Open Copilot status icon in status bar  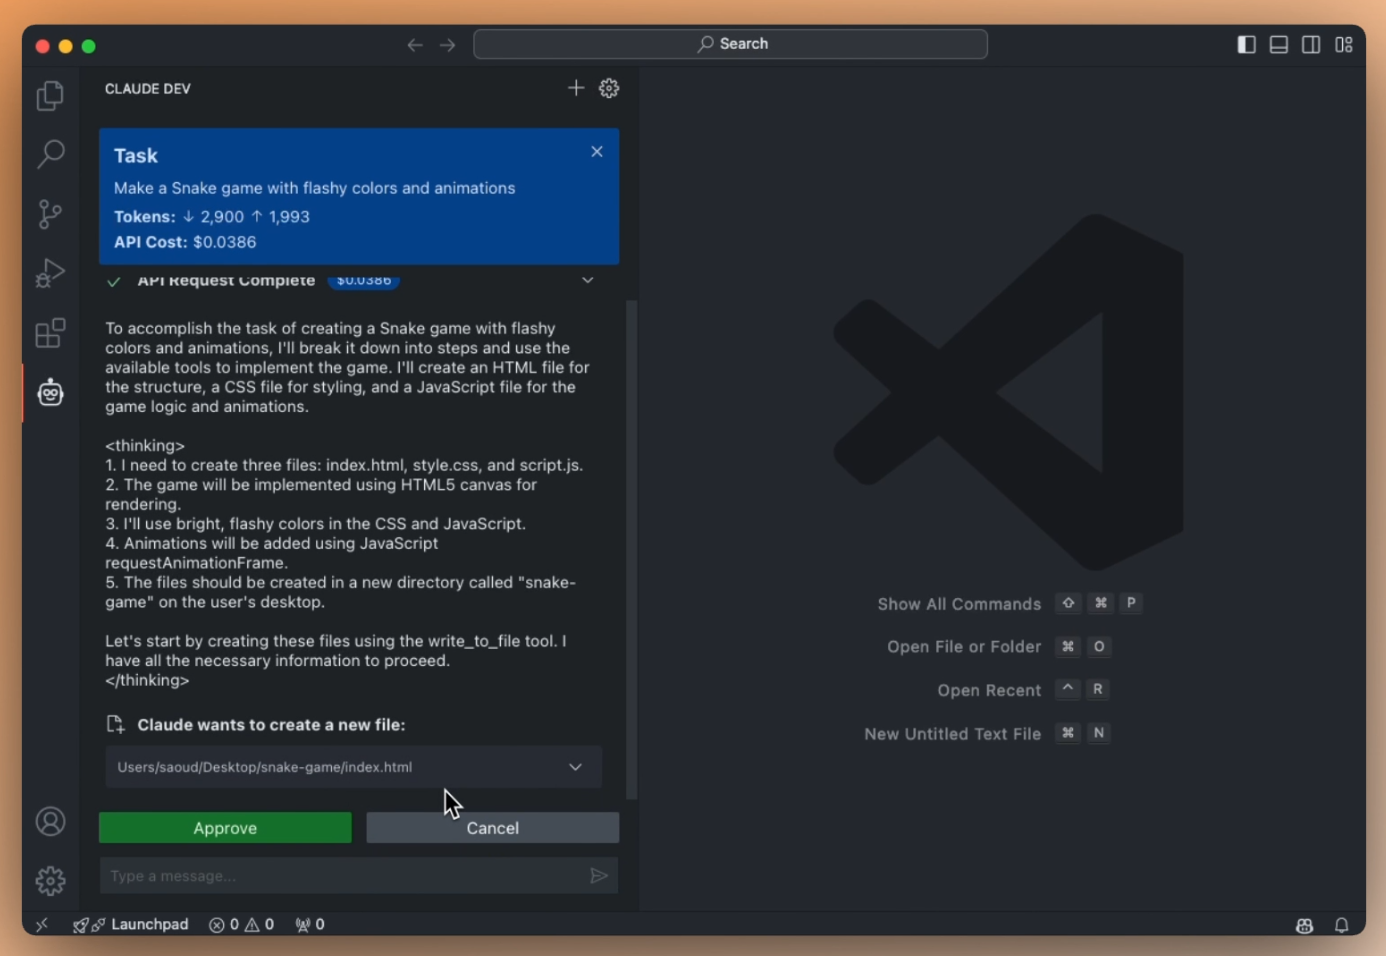tap(1304, 926)
